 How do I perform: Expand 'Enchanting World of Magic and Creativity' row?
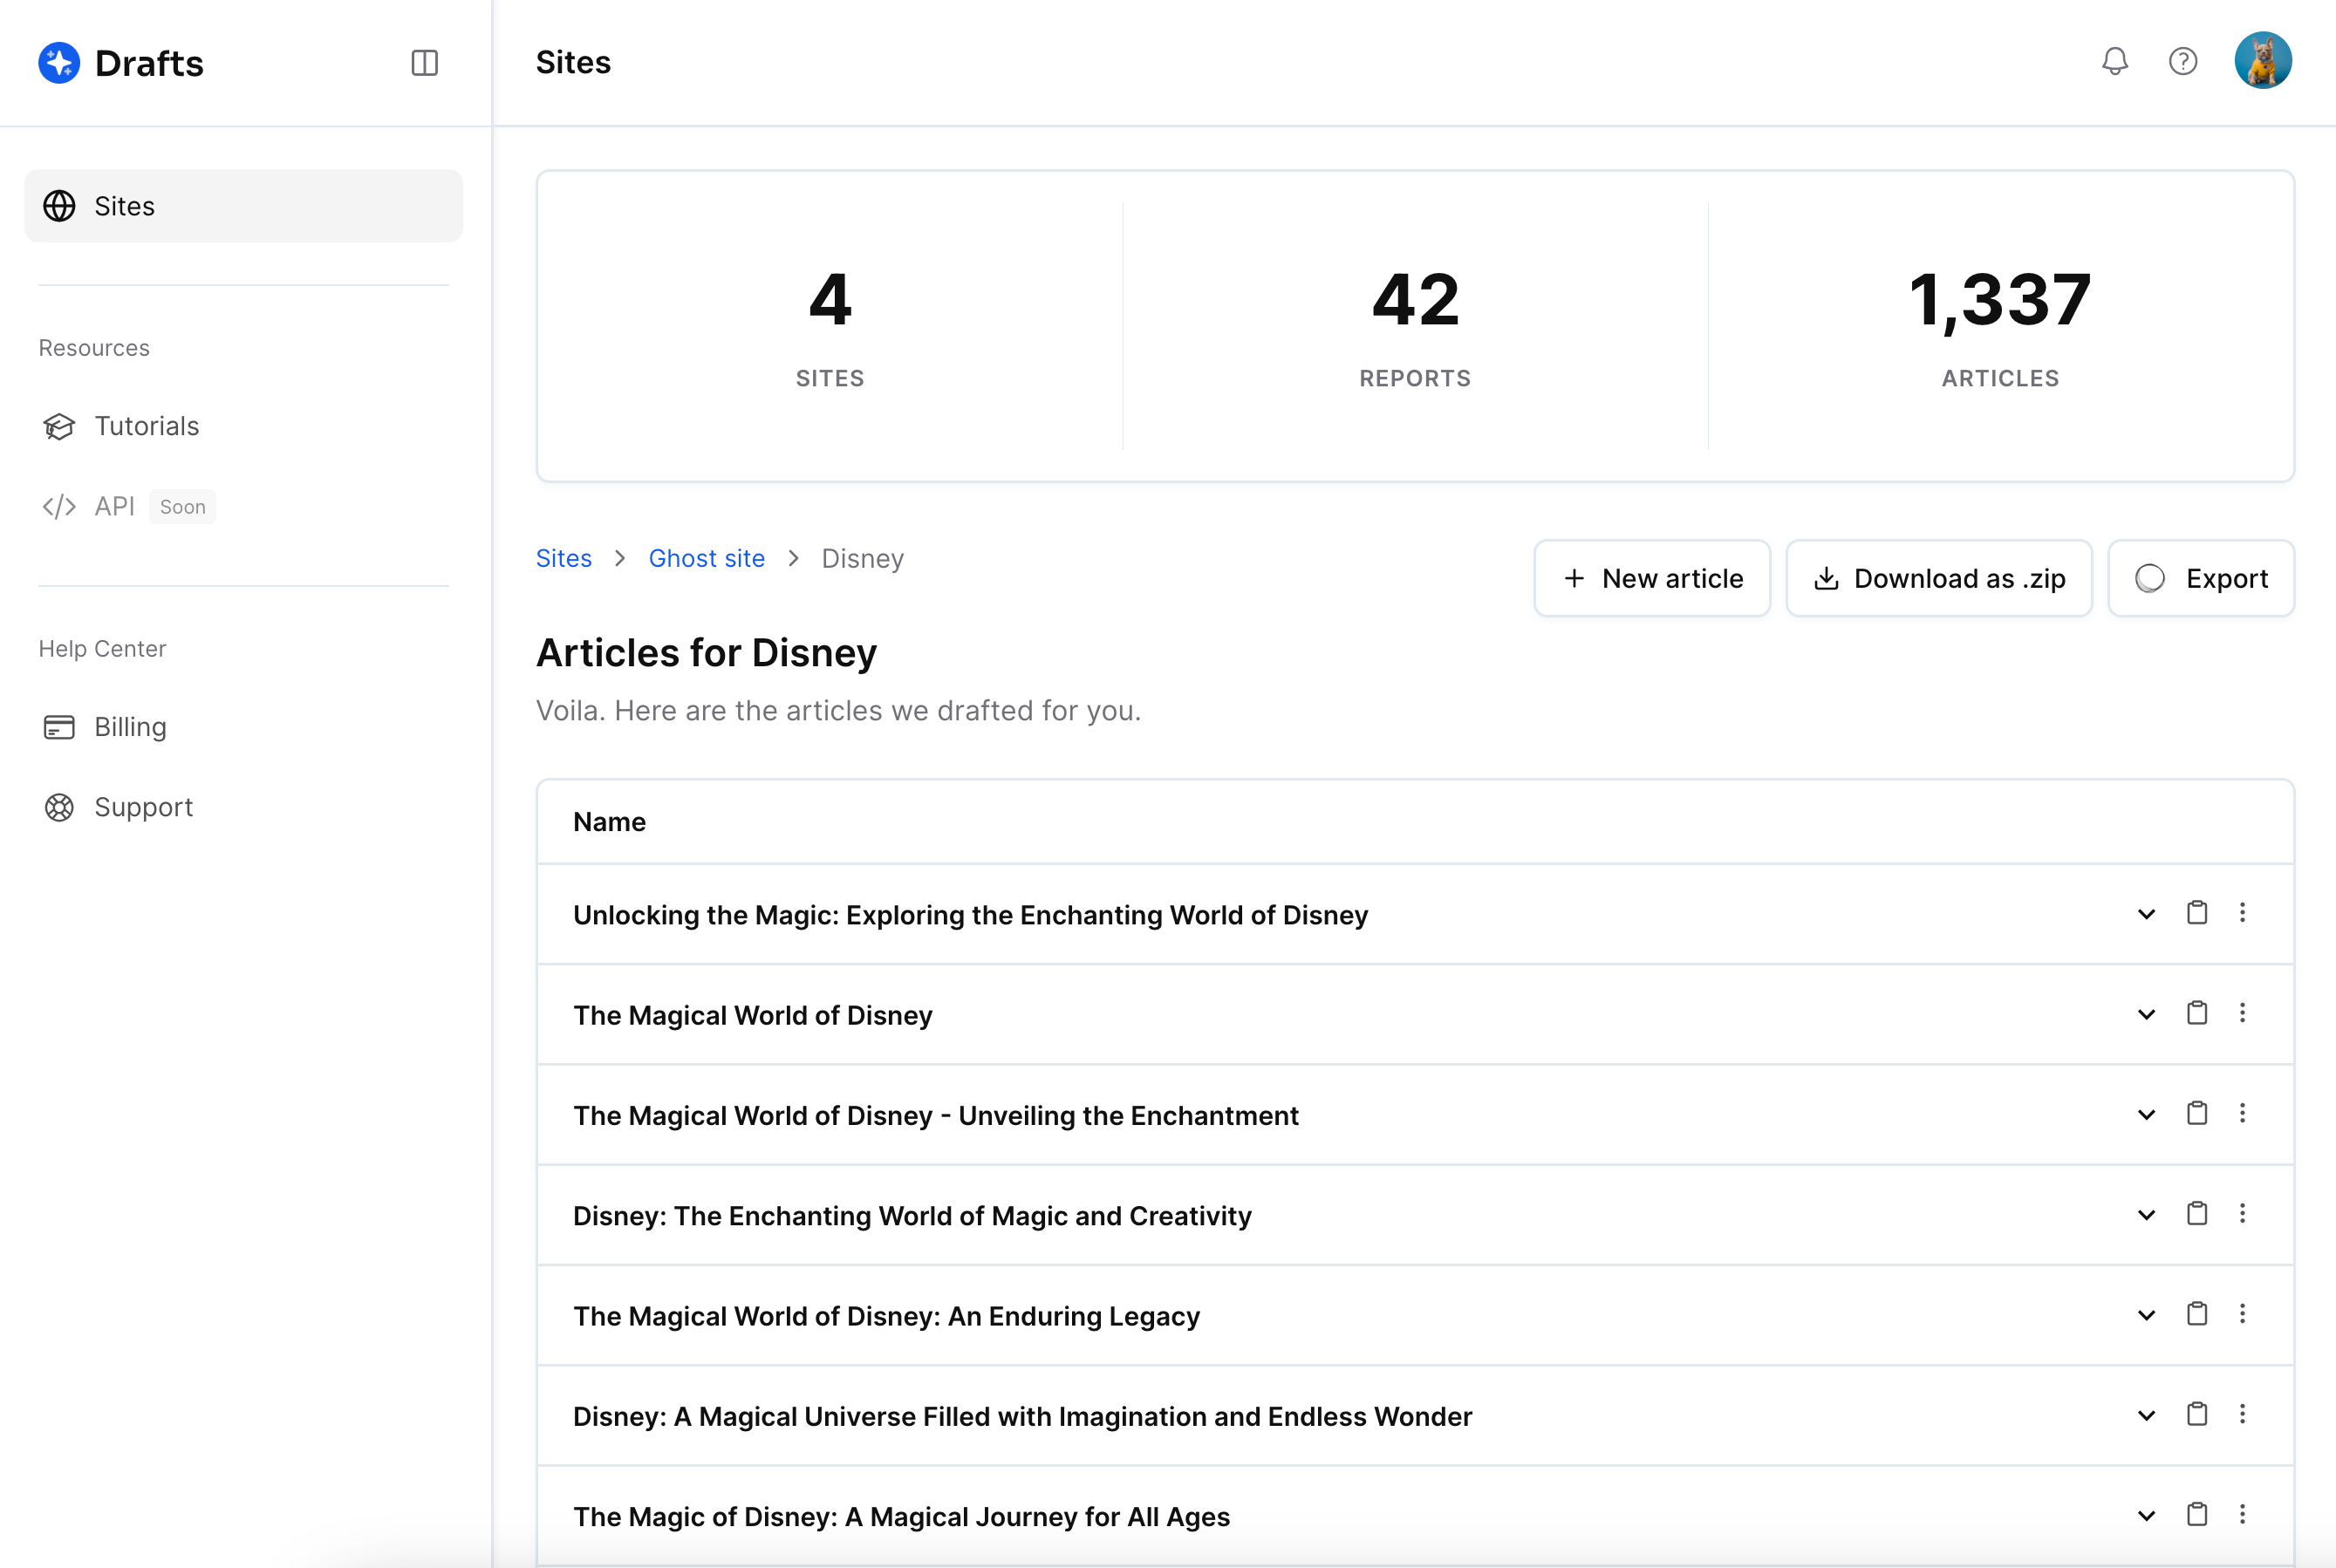pos(2146,1215)
